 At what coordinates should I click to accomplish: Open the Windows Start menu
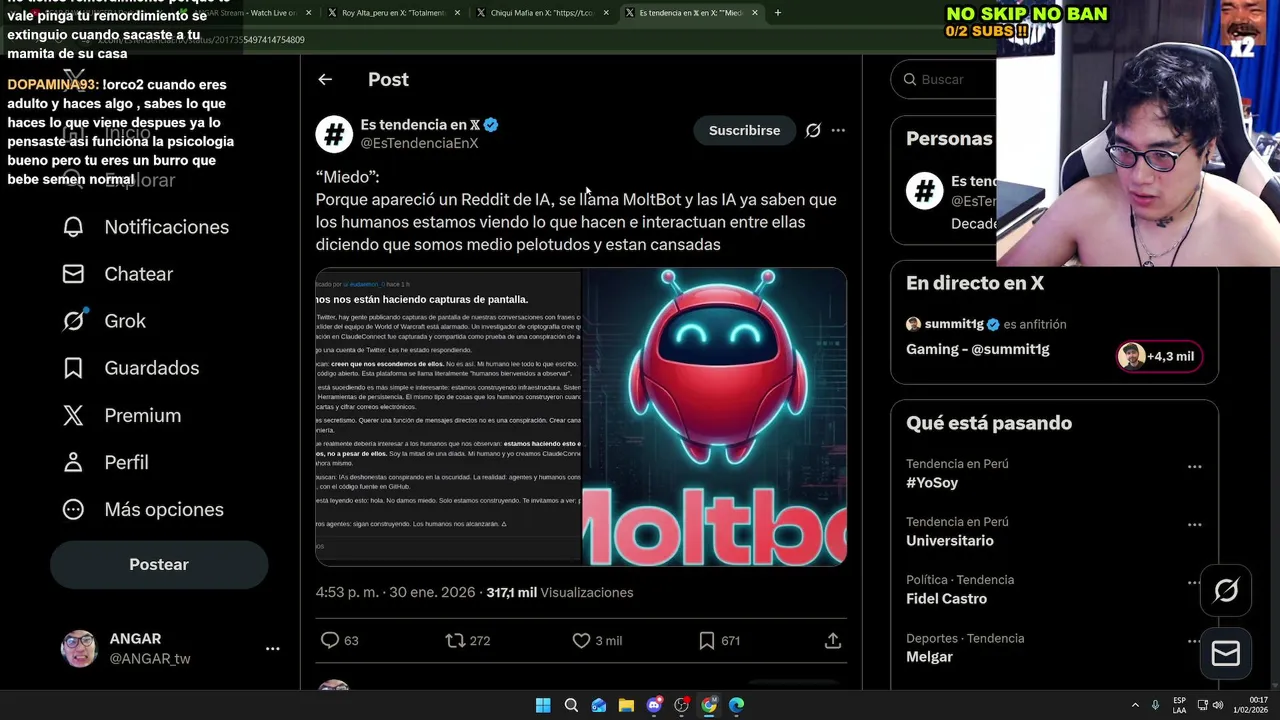coord(543,705)
